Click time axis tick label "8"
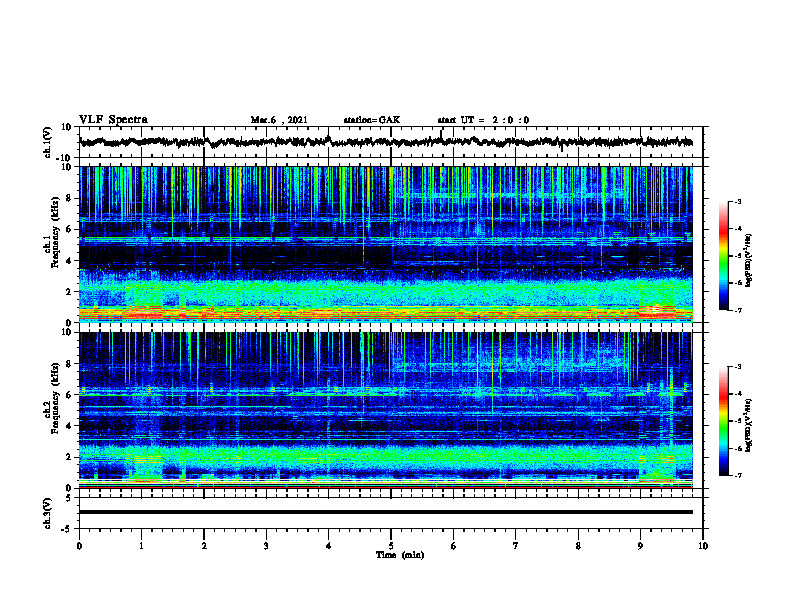792x612 pixels. pos(578,546)
